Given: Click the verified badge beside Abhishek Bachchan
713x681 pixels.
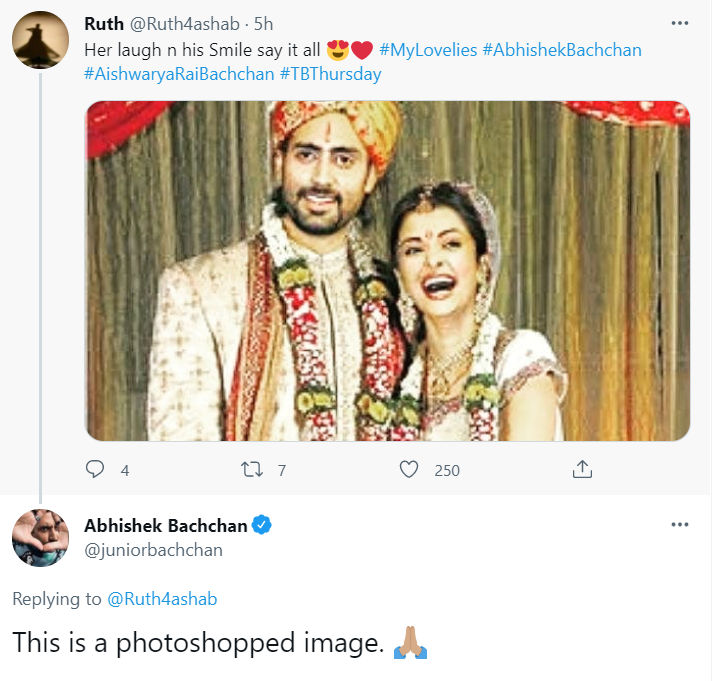Looking at the screenshot, I should [x=264, y=526].
